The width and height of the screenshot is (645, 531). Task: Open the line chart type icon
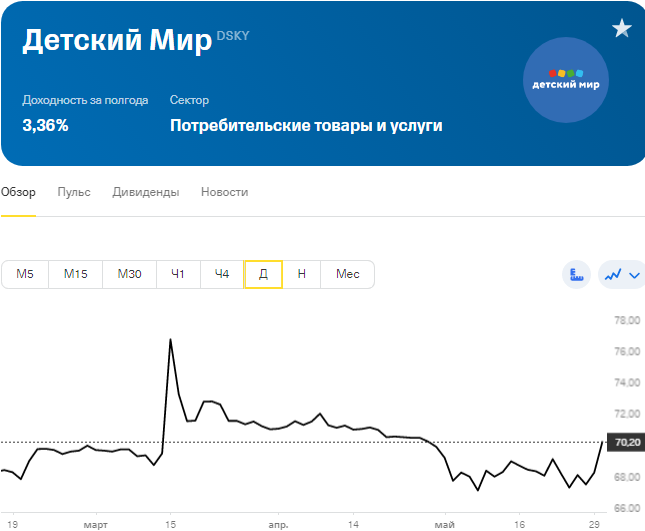613,274
